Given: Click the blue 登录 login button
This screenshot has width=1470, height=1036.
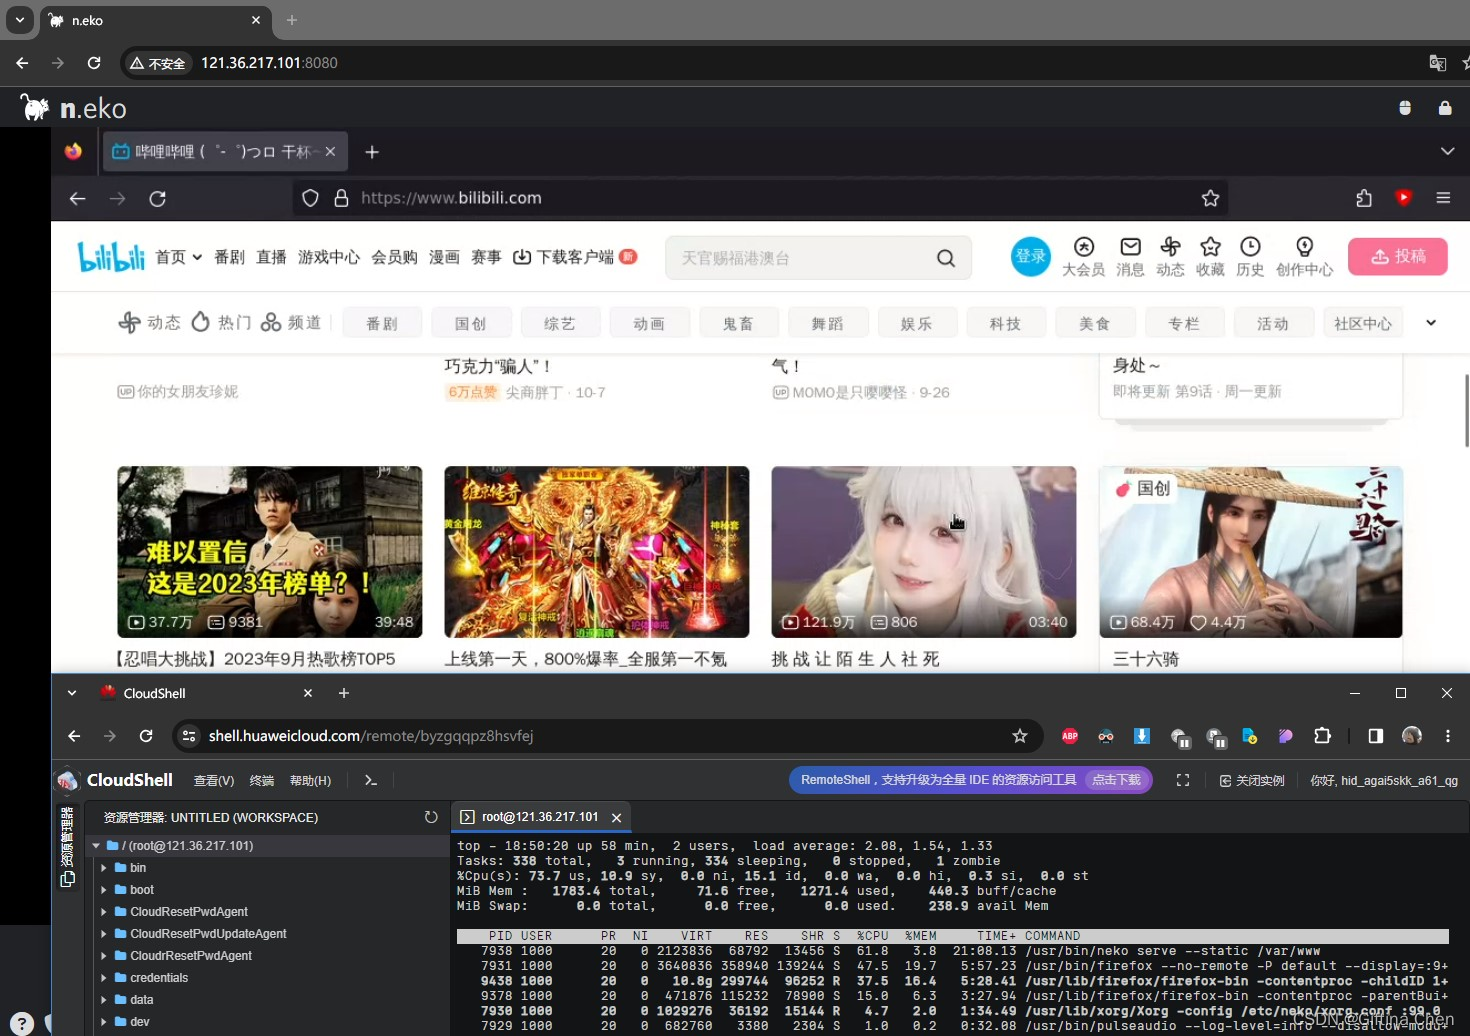Looking at the screenshot, I should tap(1030, 257).
